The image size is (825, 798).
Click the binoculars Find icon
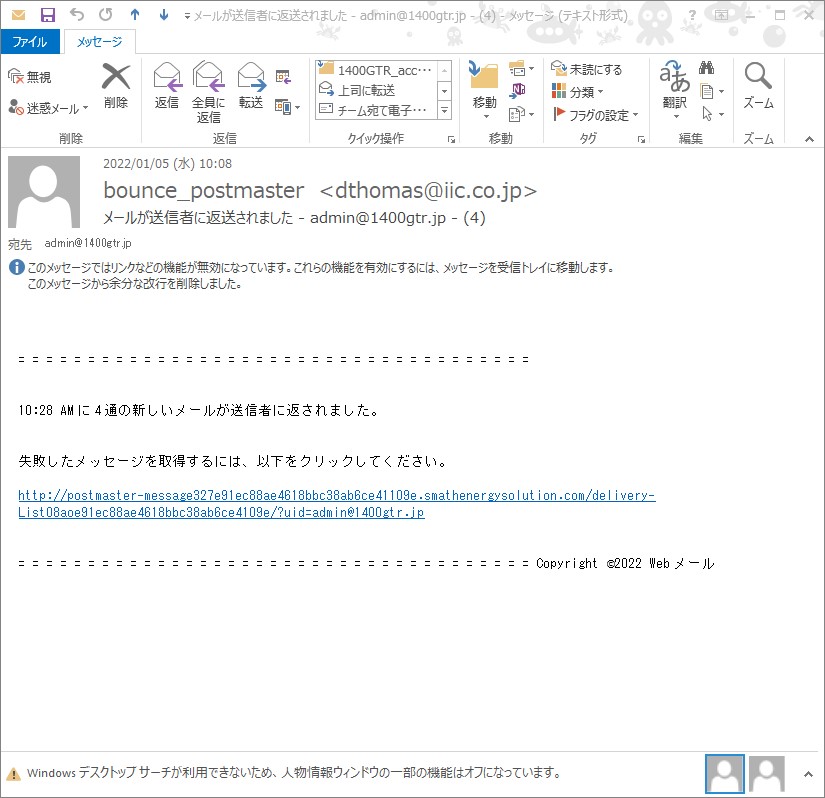pyautogui.click(x=706, y=67)
